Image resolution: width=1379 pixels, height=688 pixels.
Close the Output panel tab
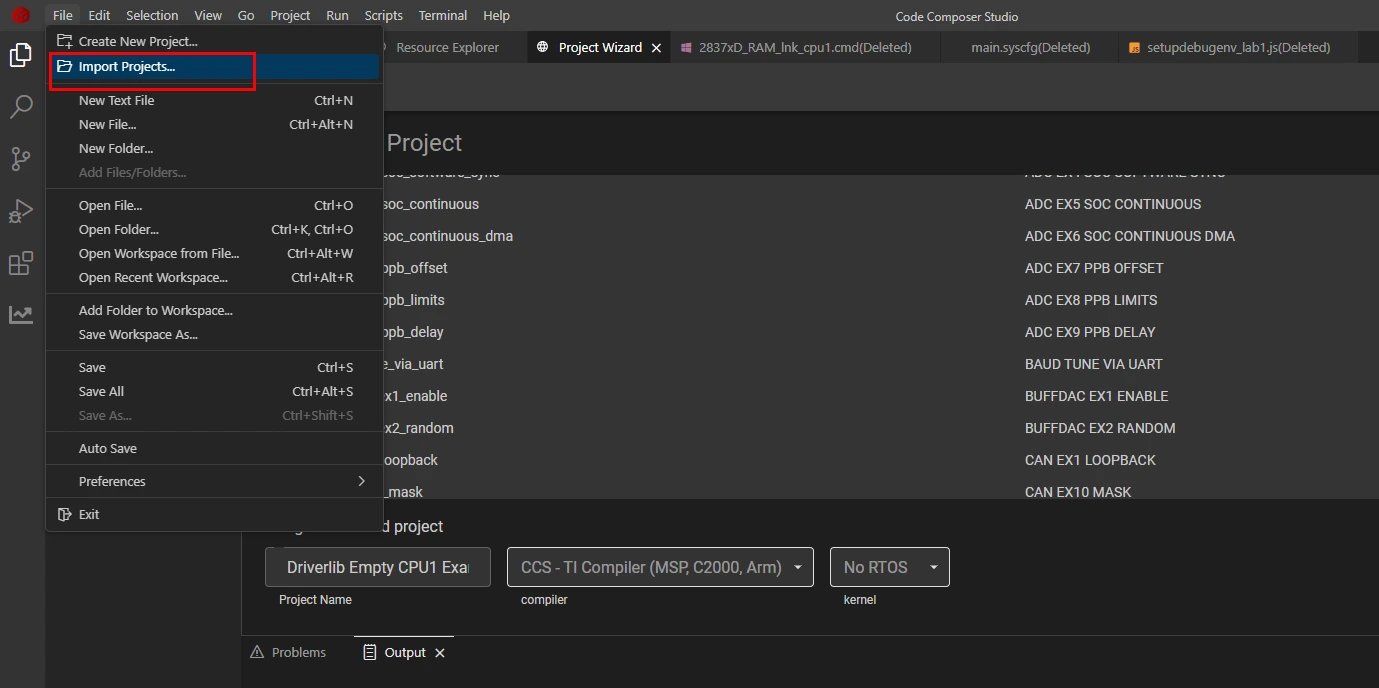click(440, 652)
